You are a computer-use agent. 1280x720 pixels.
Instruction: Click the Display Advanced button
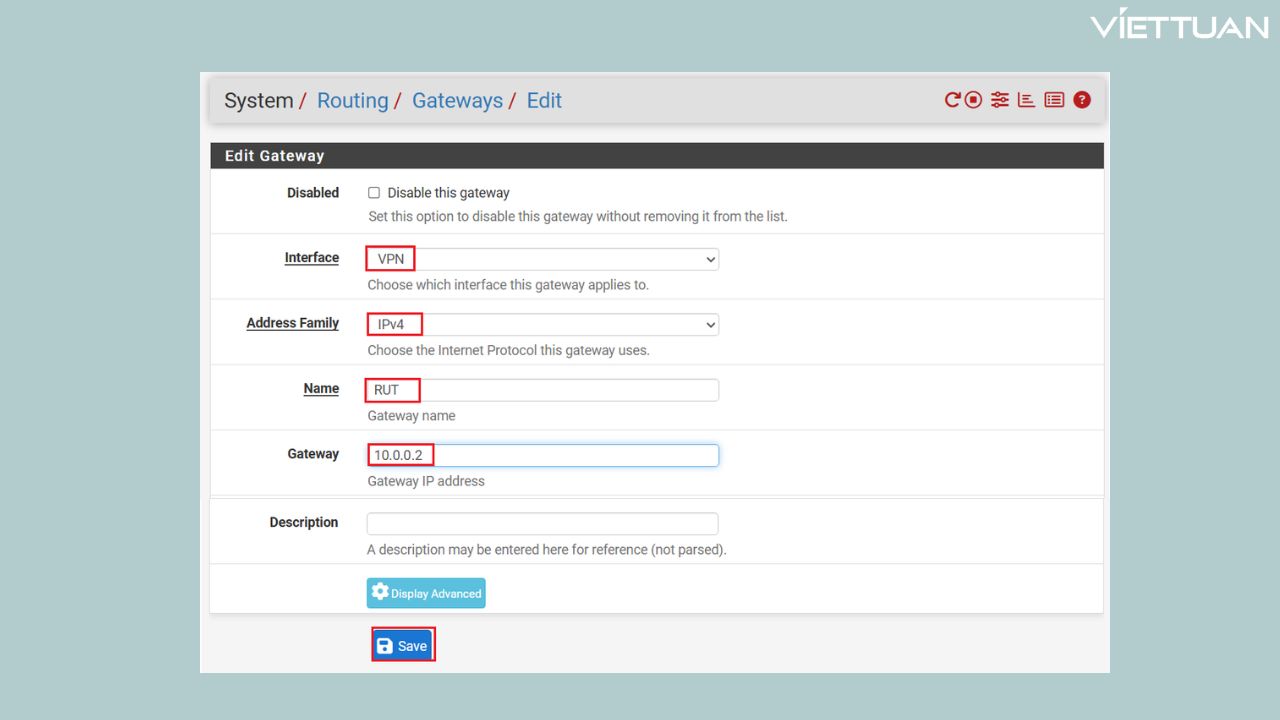click(426, 593)
